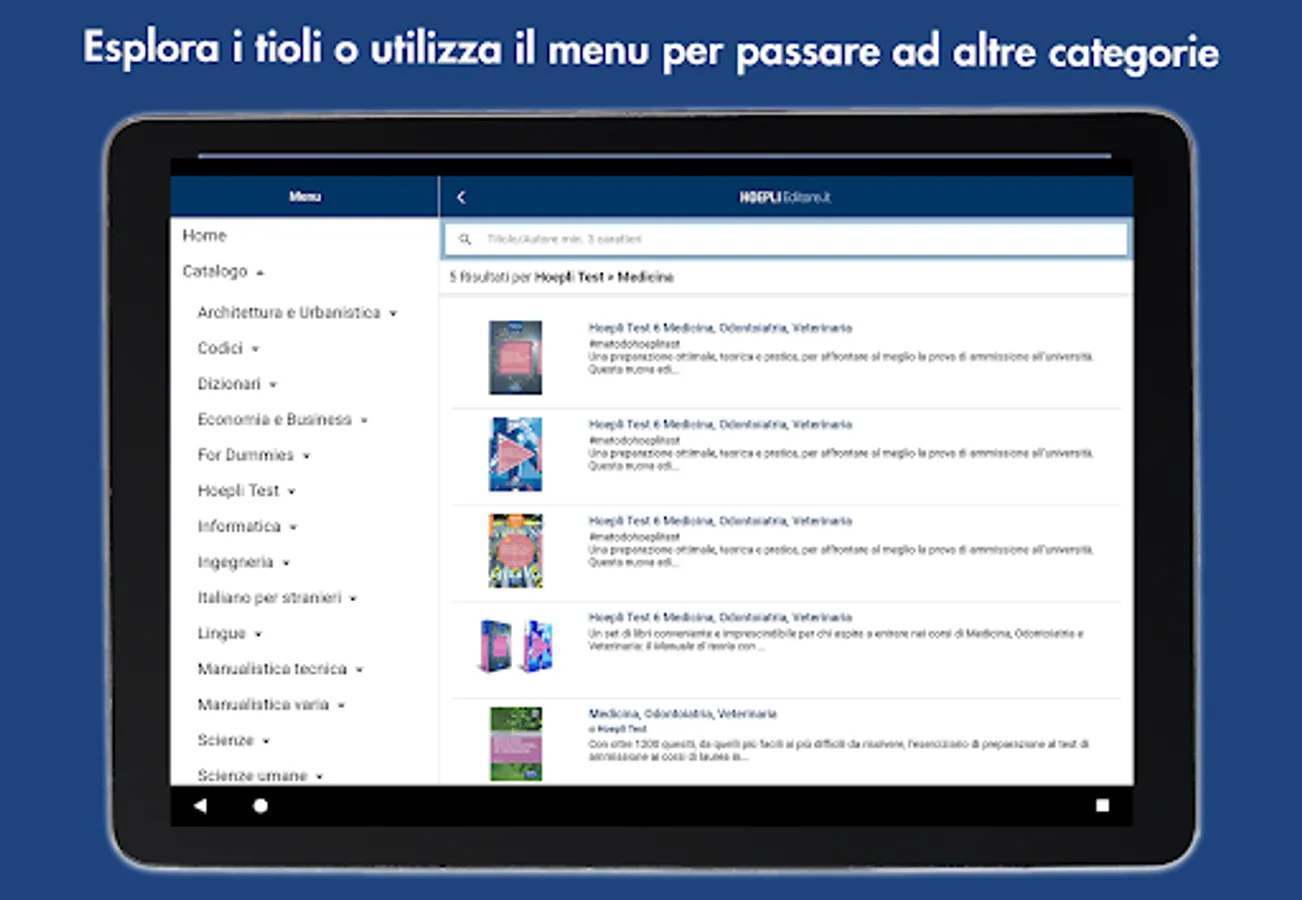
Task: Expand Italiano per stranieri arrow
Action: click(353, 599)
